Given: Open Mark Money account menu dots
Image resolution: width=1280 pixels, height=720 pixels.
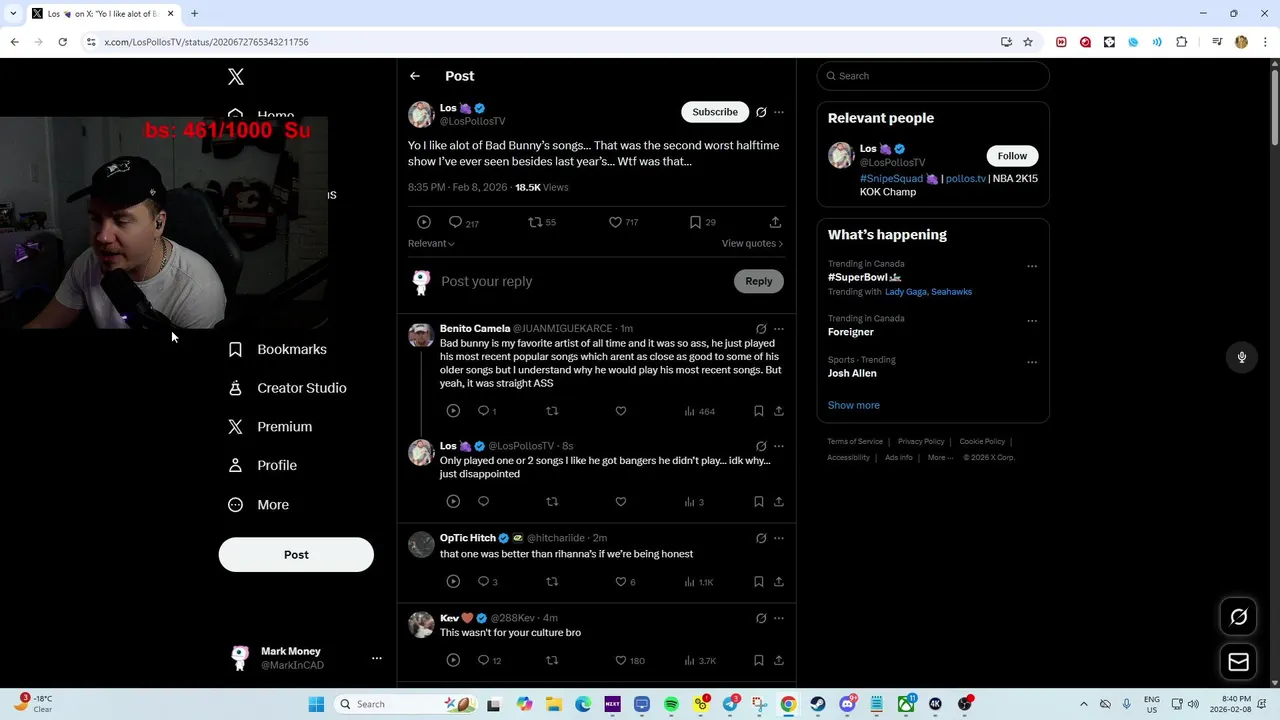Looking at the screenshot, I should [x=377, y=658].
